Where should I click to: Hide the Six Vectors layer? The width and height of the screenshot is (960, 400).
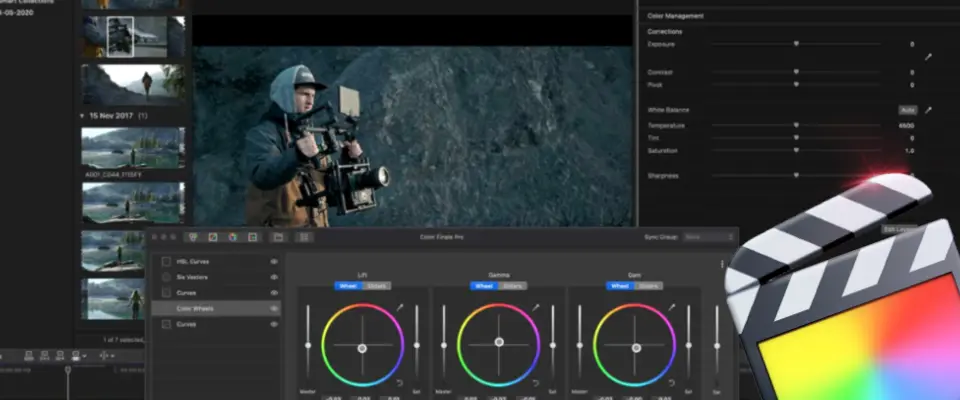coord(274,277)
